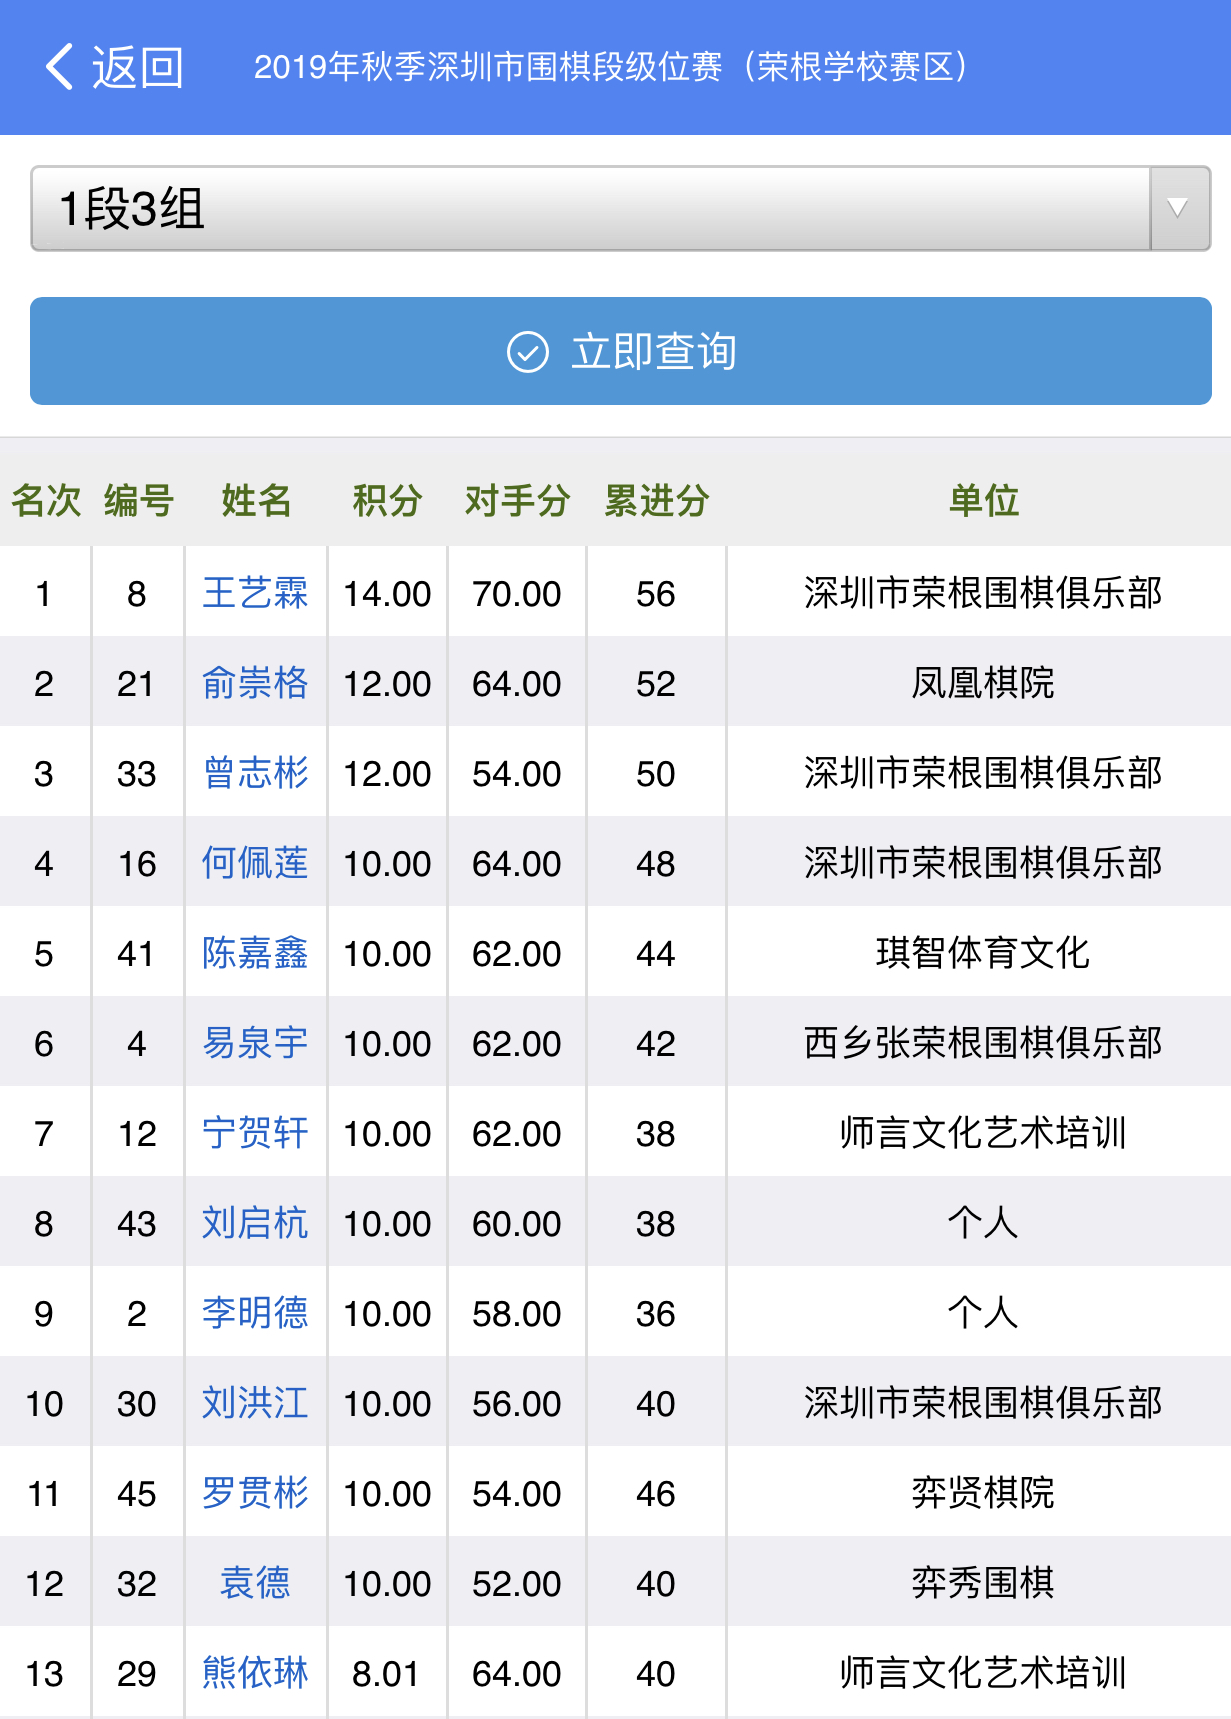Click player name 袁德
The height and width of the screenshot is (1719, 1231).
(255, 1583)
